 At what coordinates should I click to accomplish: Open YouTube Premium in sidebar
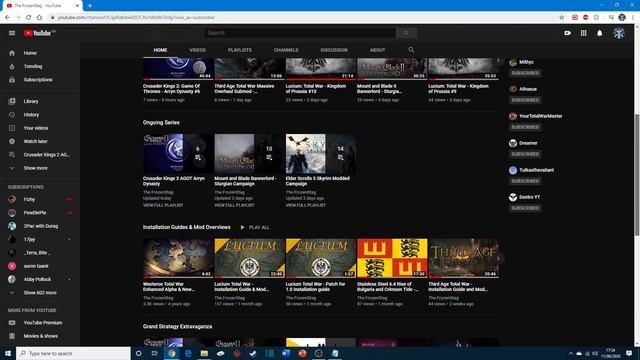pos(40,323)
